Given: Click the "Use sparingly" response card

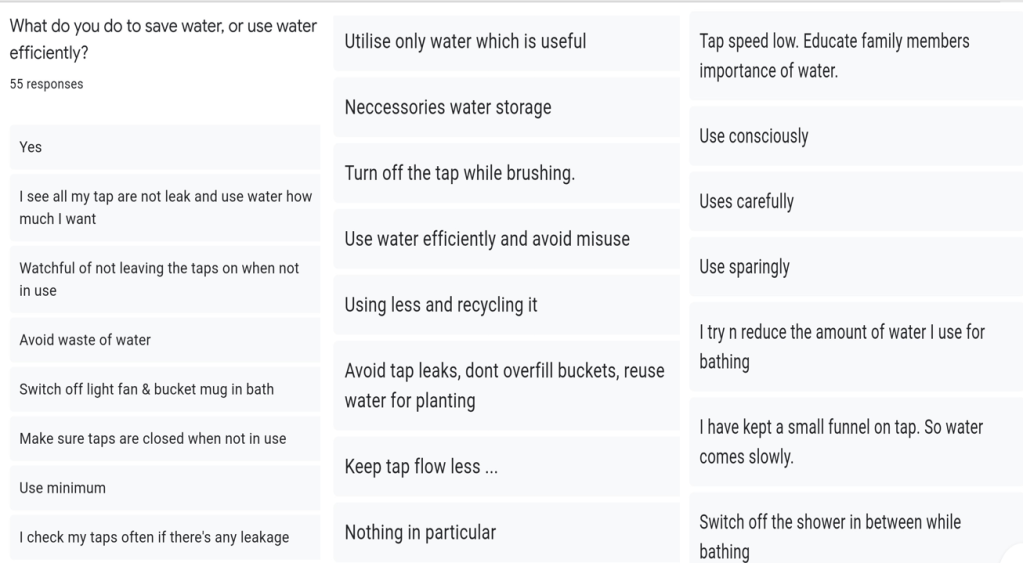Looking at the screenshot, I should [x=856, y=267].
